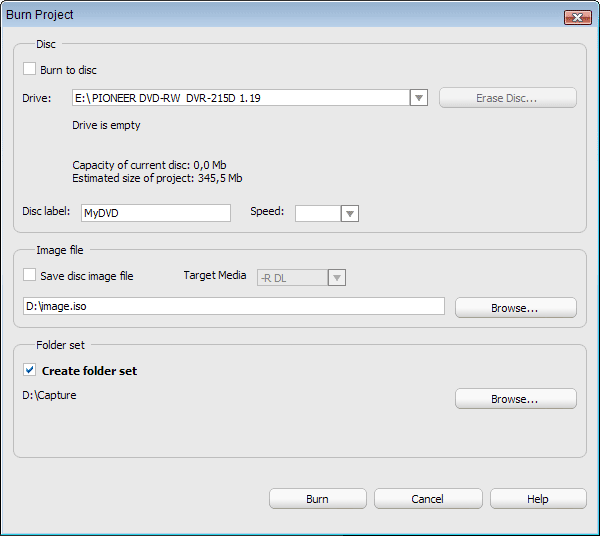Open the Speed dropdown
The width and height of the screenshot is (600, 536).
(349, 213)
